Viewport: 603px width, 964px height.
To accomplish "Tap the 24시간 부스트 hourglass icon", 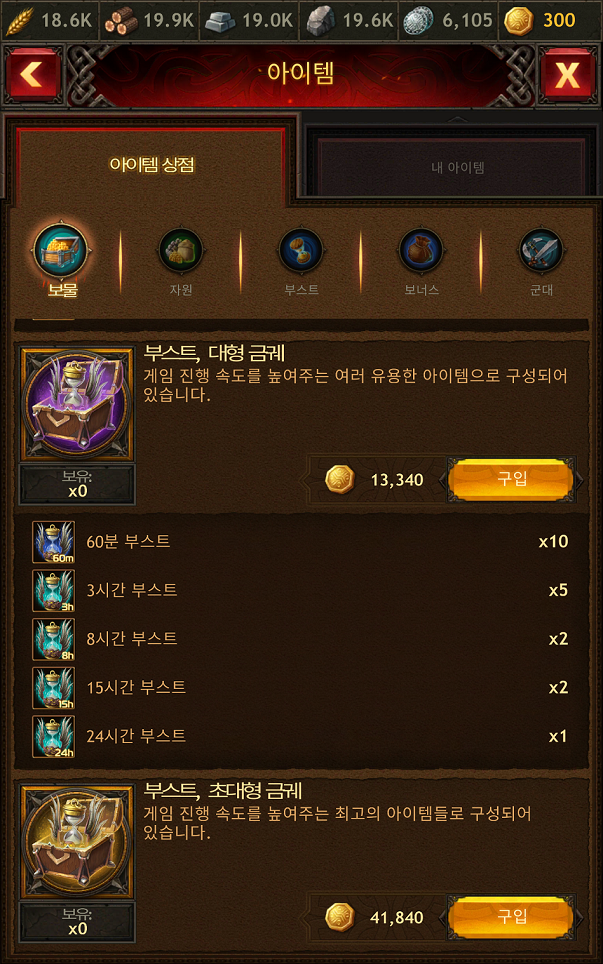I will (53, 737).
